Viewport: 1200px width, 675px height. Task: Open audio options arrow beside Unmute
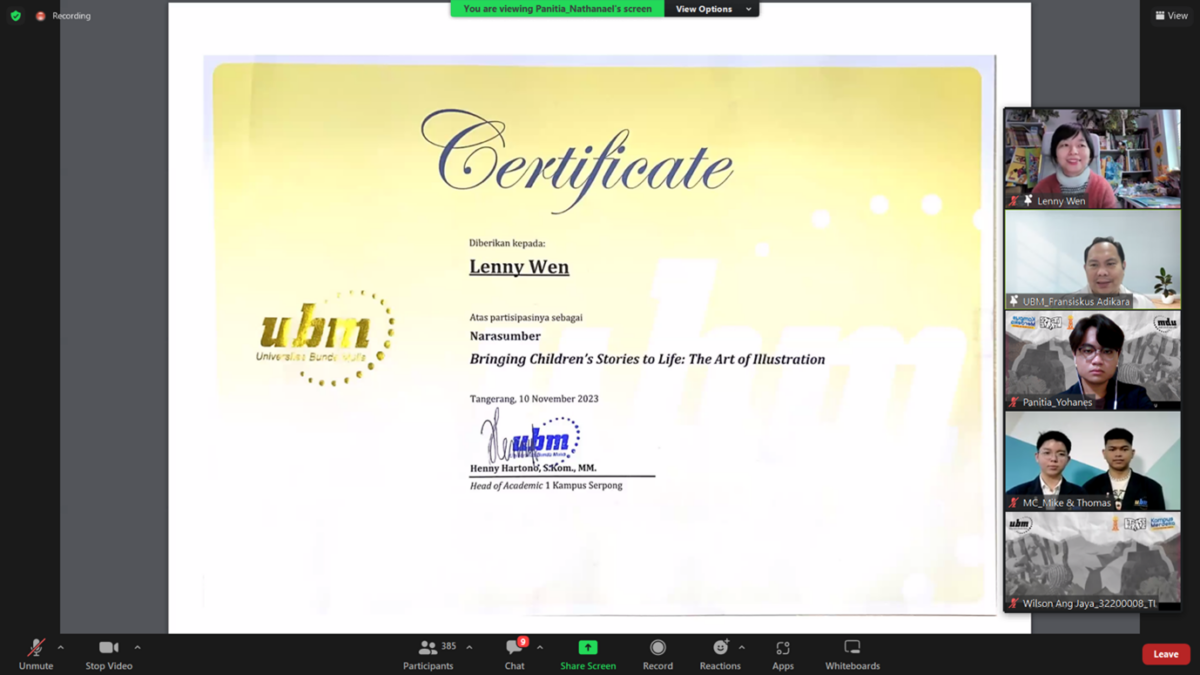click(x=61, y=647)
